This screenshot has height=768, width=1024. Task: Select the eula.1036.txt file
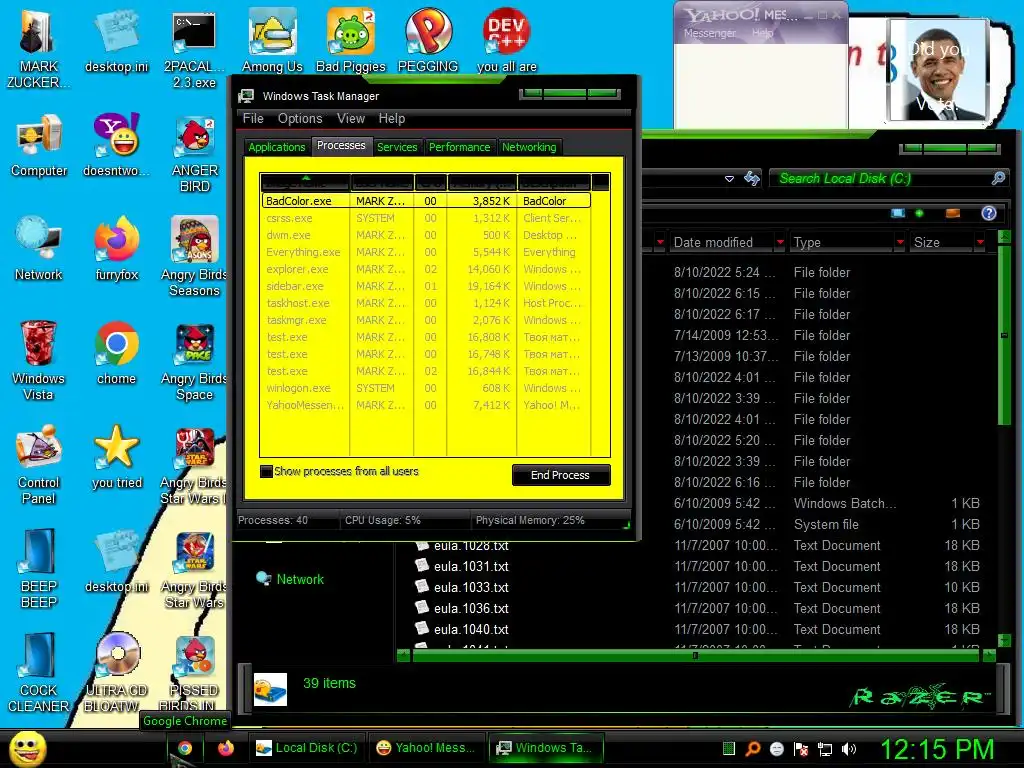(x=462, y=608)
